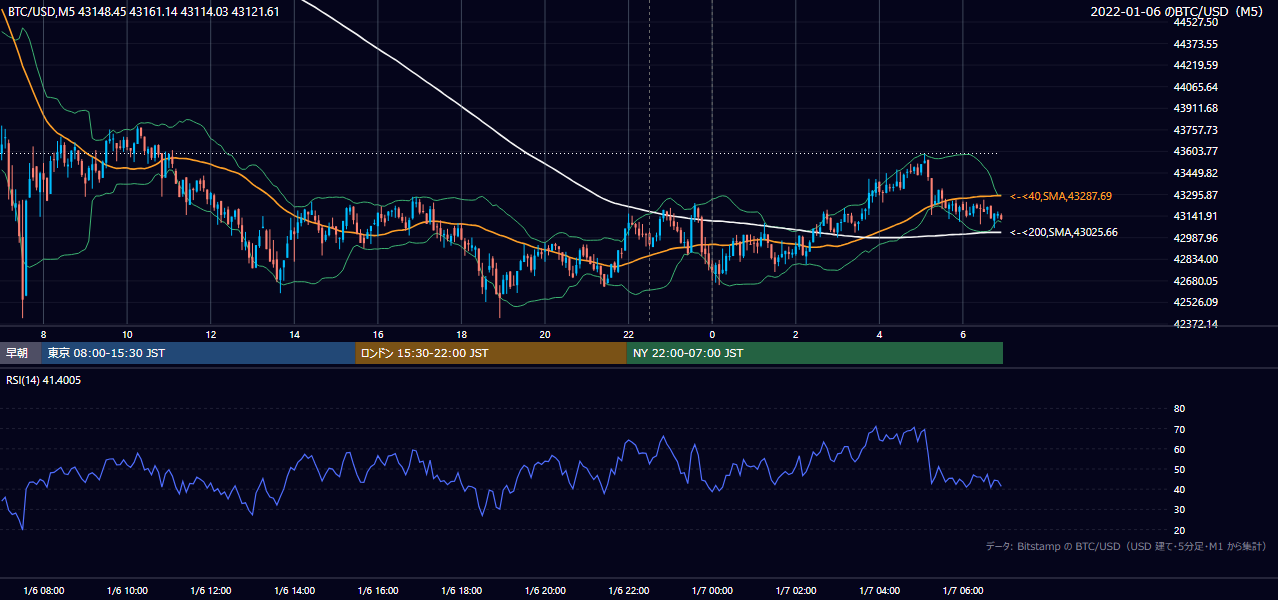Click the orange 40 SMA 43287.69 label
Screen dimensions: 1278x600
click(1062, 196)
